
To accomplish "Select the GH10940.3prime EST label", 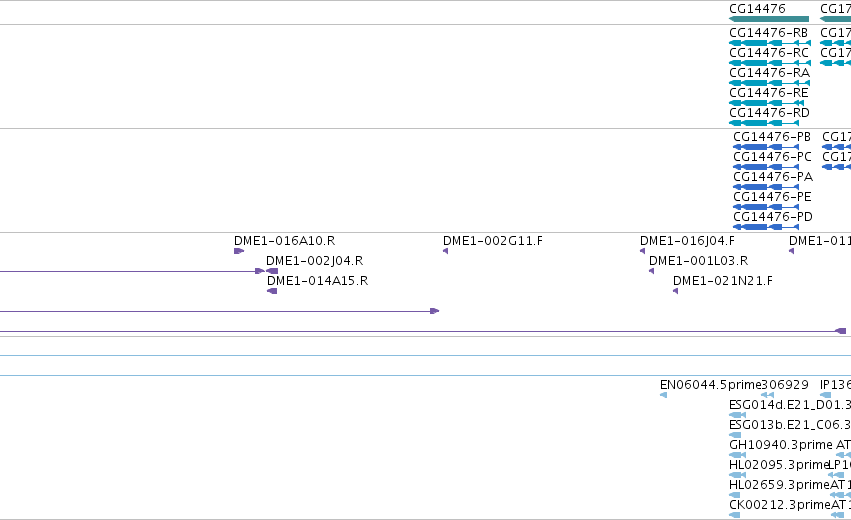I will [x=780, y=445].
